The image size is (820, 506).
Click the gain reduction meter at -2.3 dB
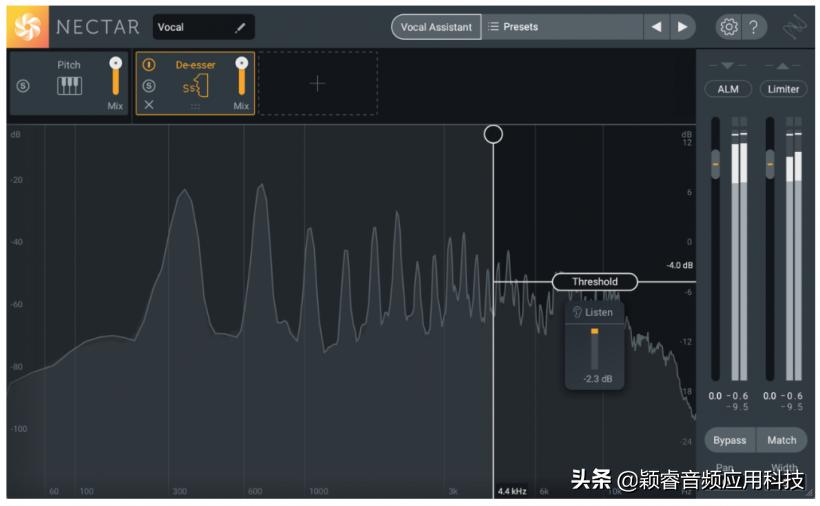click(595, 349)
